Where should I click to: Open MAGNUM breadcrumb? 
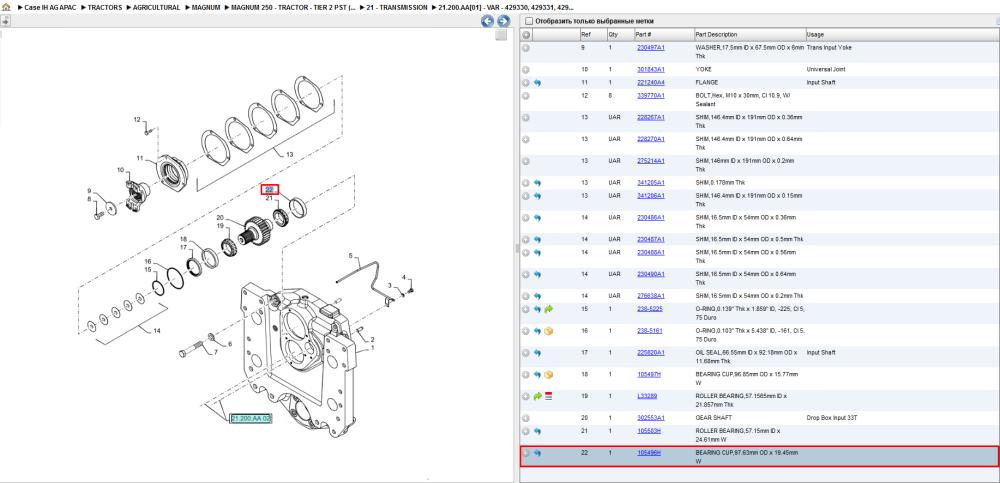pyautogui.click(x=206, y=8)
